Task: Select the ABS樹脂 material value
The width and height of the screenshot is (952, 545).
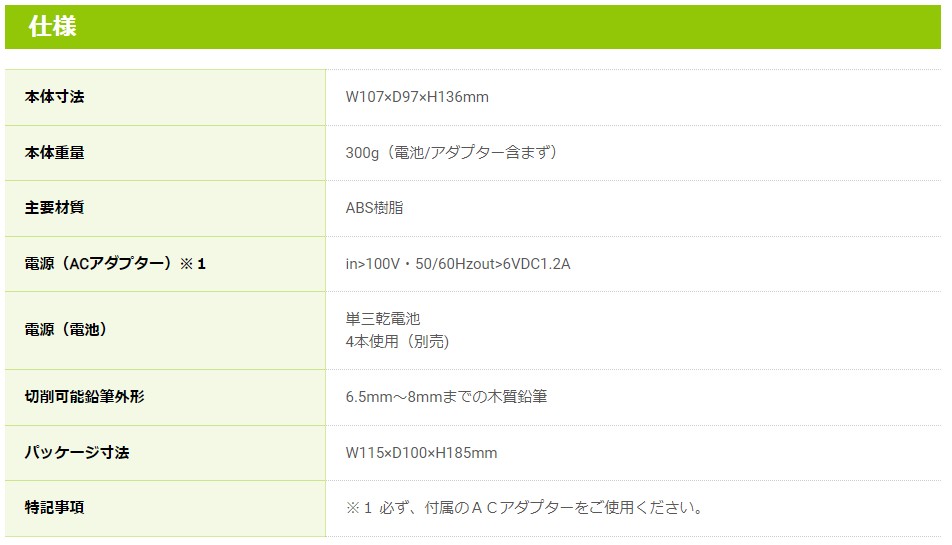Action: (x=375, y=208)
